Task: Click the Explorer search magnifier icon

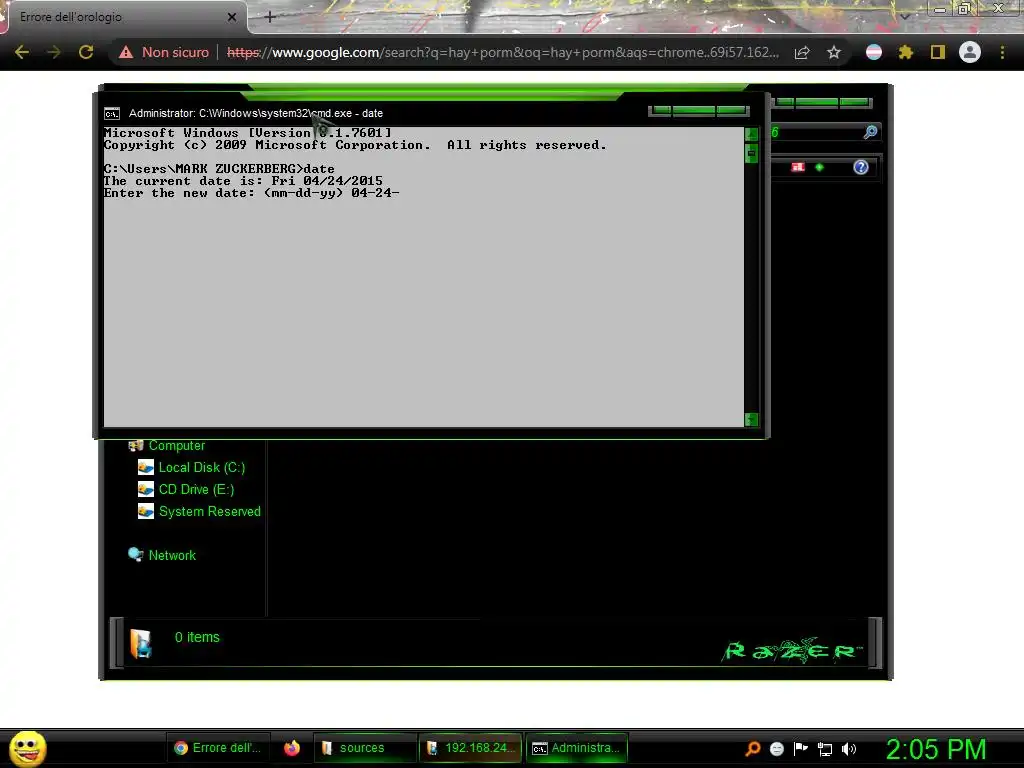Action: click(870, 133)
